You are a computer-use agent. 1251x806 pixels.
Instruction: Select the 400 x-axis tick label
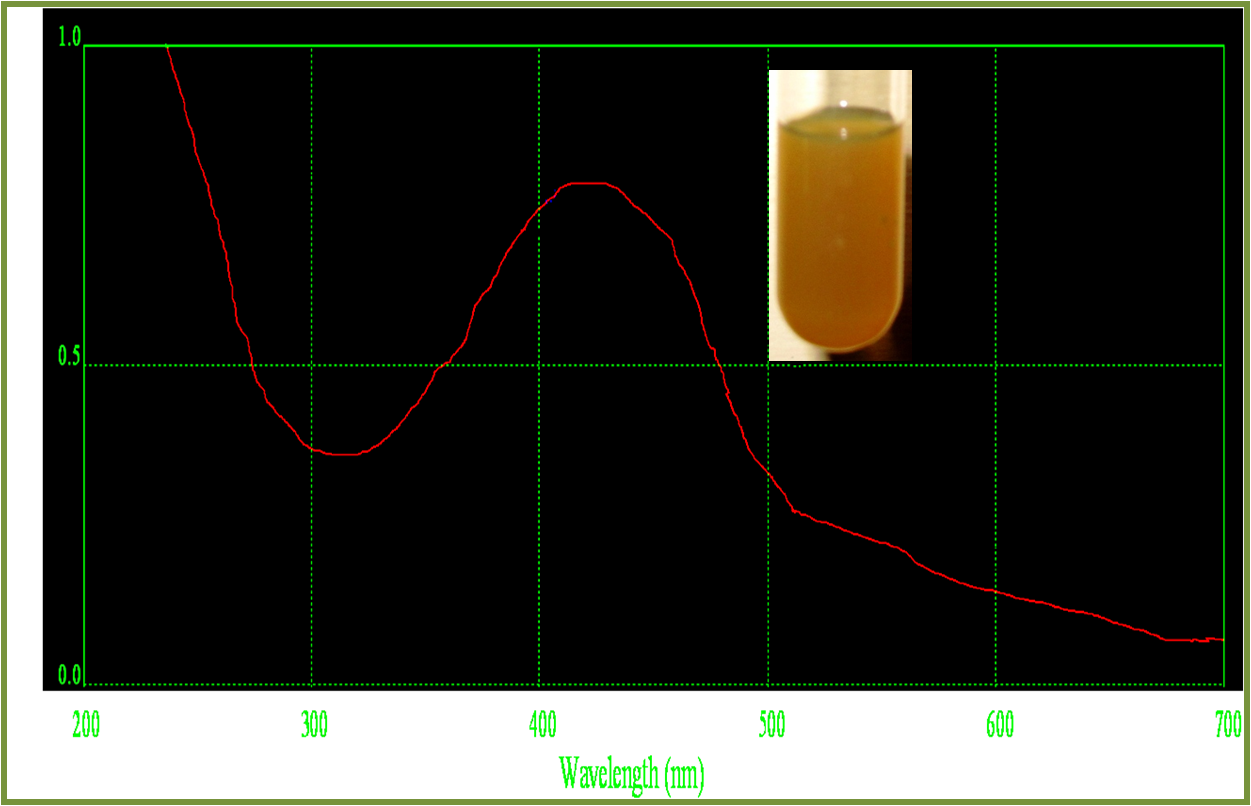542,725
